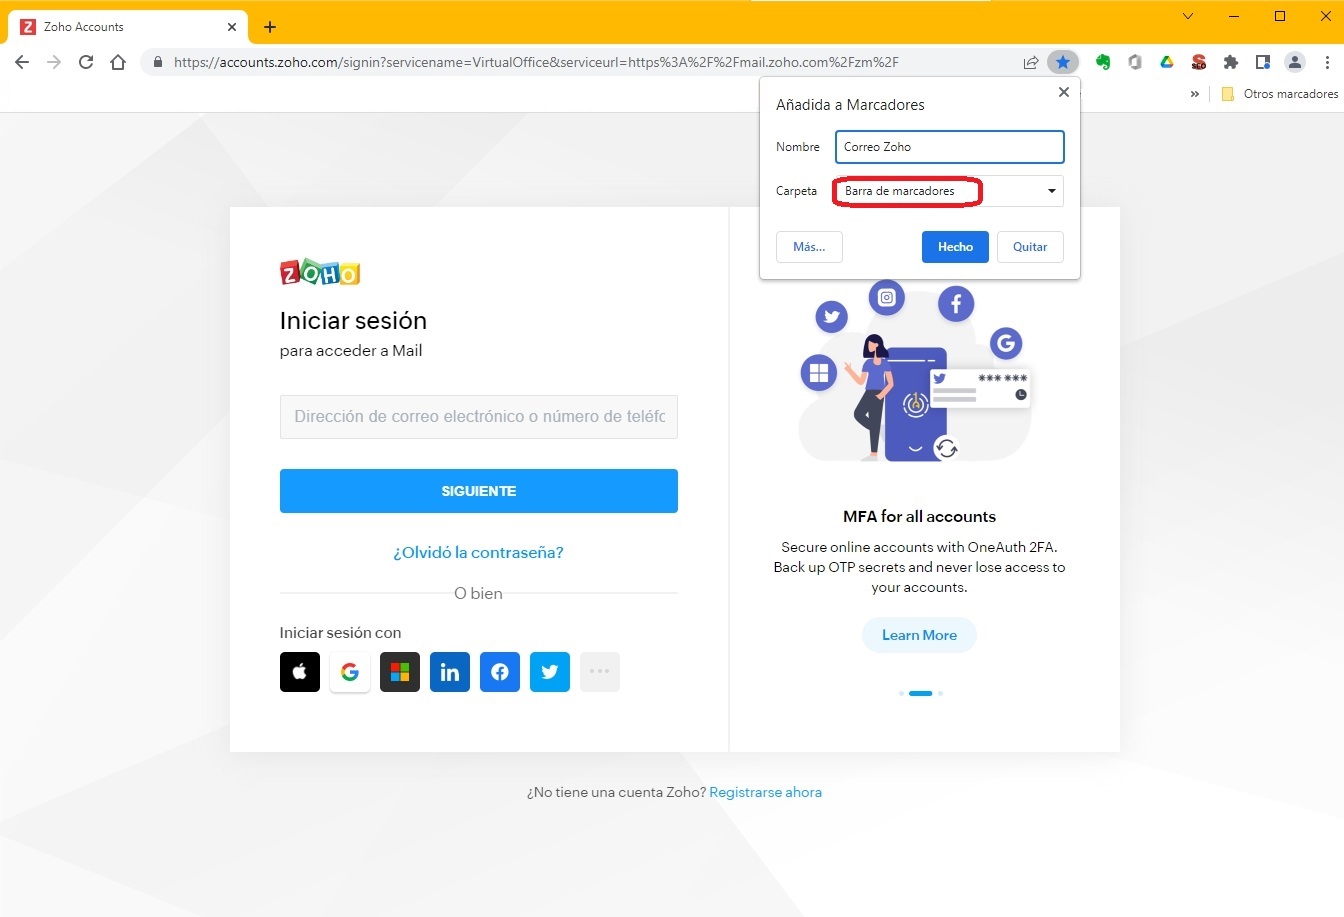This screenshot has width=1344, height=917.
Task: Click the Nombre field containing Correo Zoho
Action: pos(950,147)
